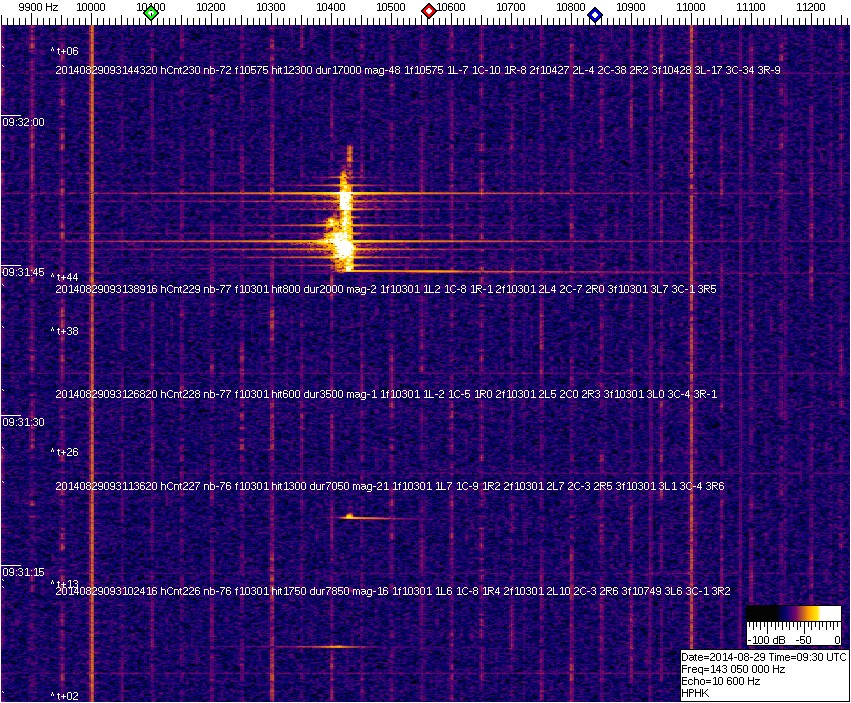Click the 09:31:15 time label
The height and width of the screenshot is (703, 851).
tap(23, 572)
